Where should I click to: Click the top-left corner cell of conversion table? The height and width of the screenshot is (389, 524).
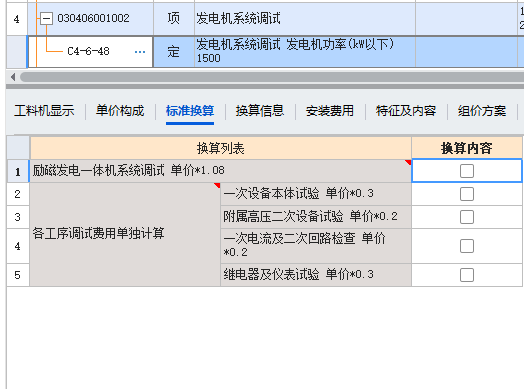pos(18,148)
